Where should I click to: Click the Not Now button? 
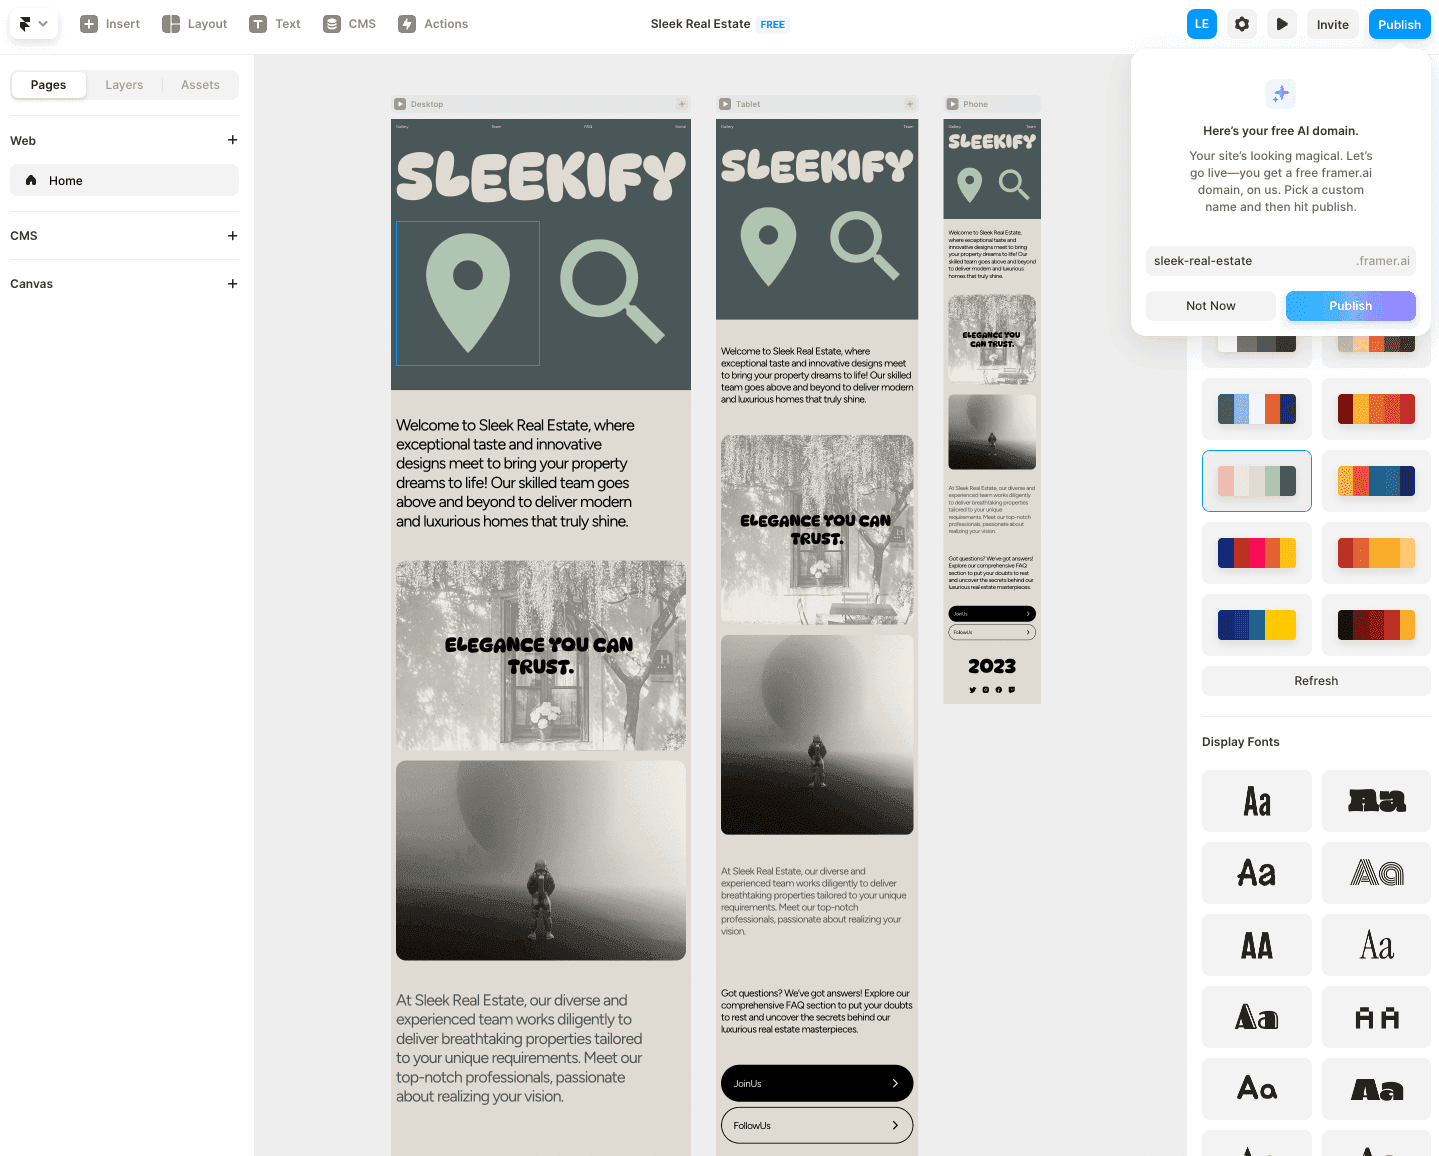(1210, 306)
